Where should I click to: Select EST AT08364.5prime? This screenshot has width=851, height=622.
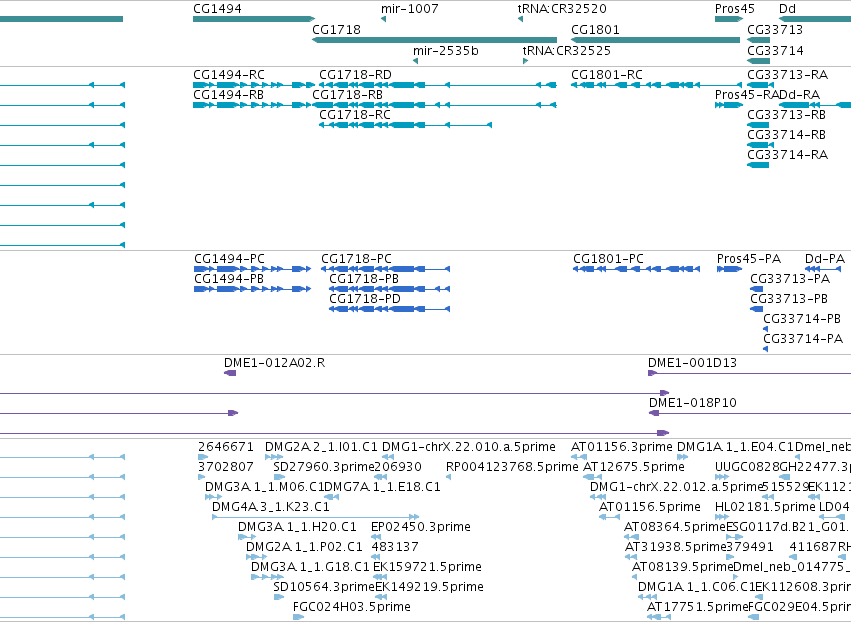pyautogui.click(x=631, y=537)
